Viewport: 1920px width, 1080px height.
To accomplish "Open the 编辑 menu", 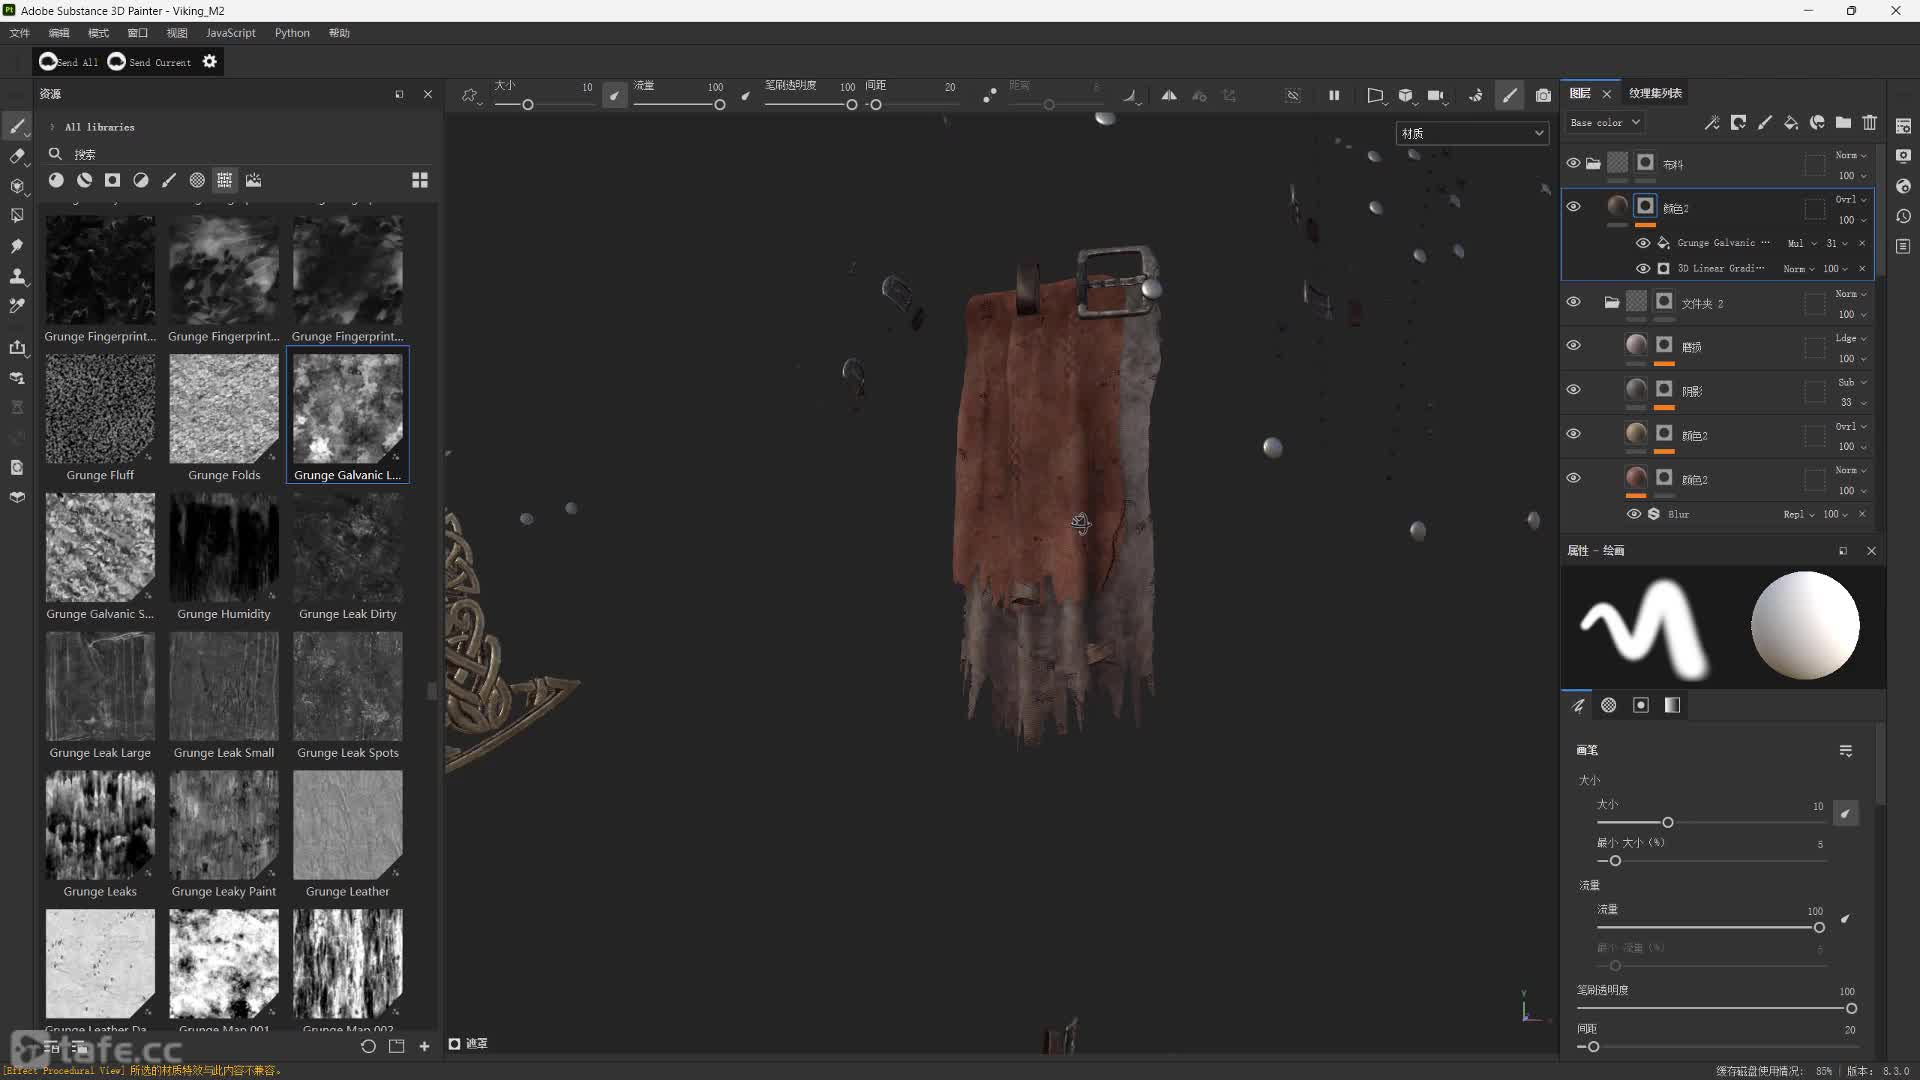I will click(x=59, y=33).
